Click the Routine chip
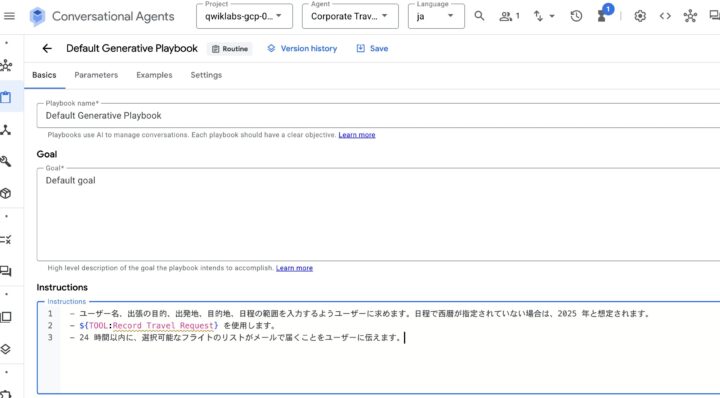Screen dimensions: 720x398 [x=230, y=49]
